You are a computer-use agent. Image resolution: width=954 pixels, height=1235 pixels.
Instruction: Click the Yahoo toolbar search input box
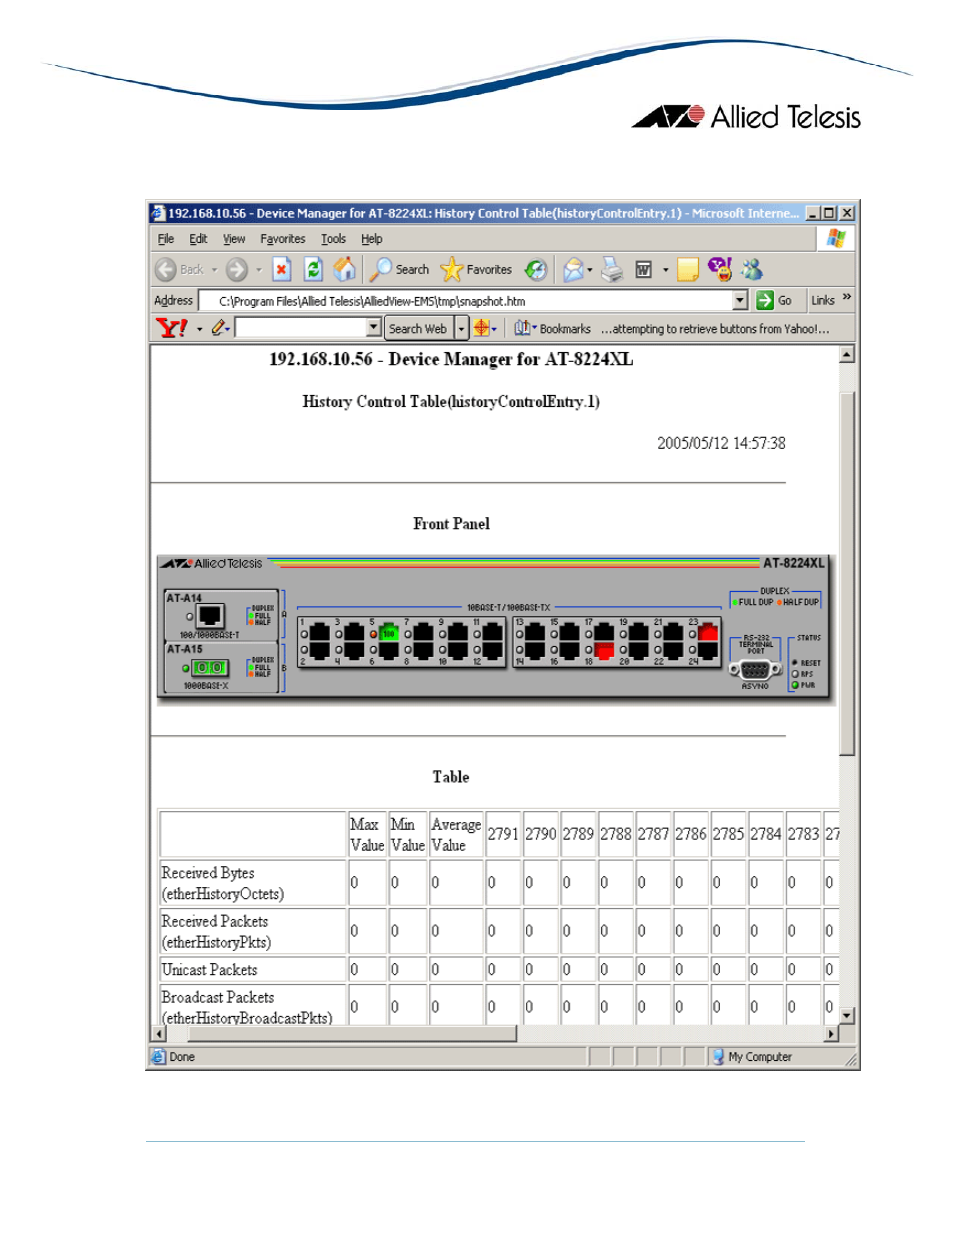[x=301, y=327]
